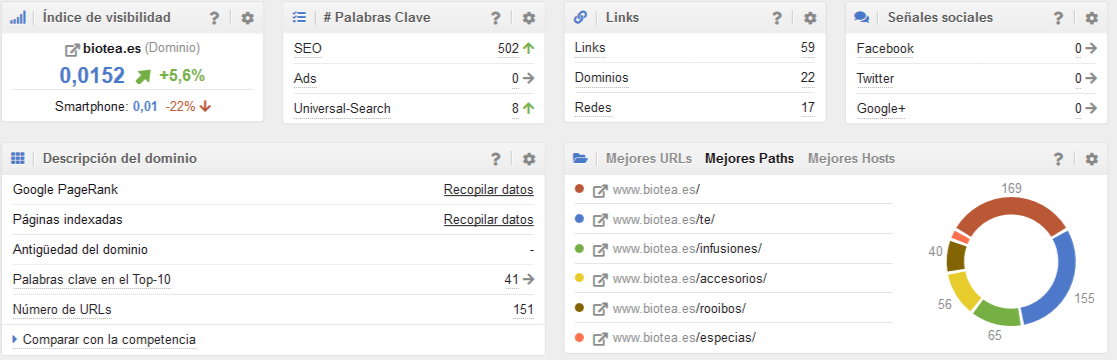1117x360 pixels.
Task: Click help icon in Señales sociales panel
Action: pyautogui.click(x=1059, y=19)
